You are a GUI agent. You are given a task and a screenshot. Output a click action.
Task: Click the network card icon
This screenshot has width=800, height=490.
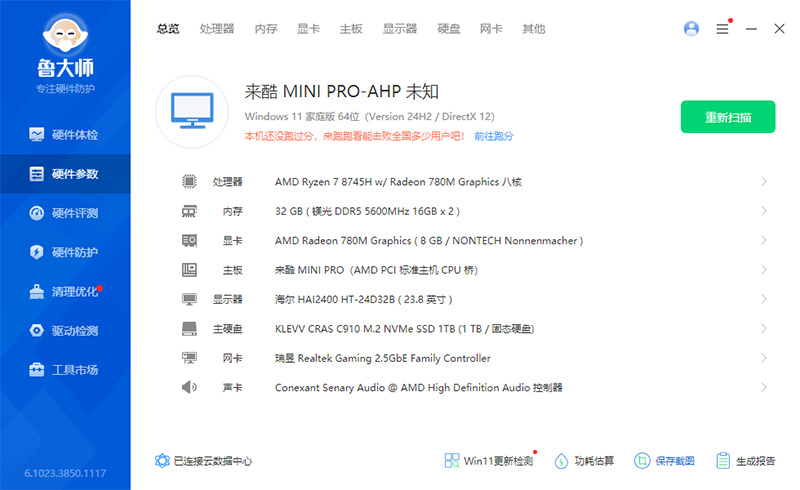189,358
